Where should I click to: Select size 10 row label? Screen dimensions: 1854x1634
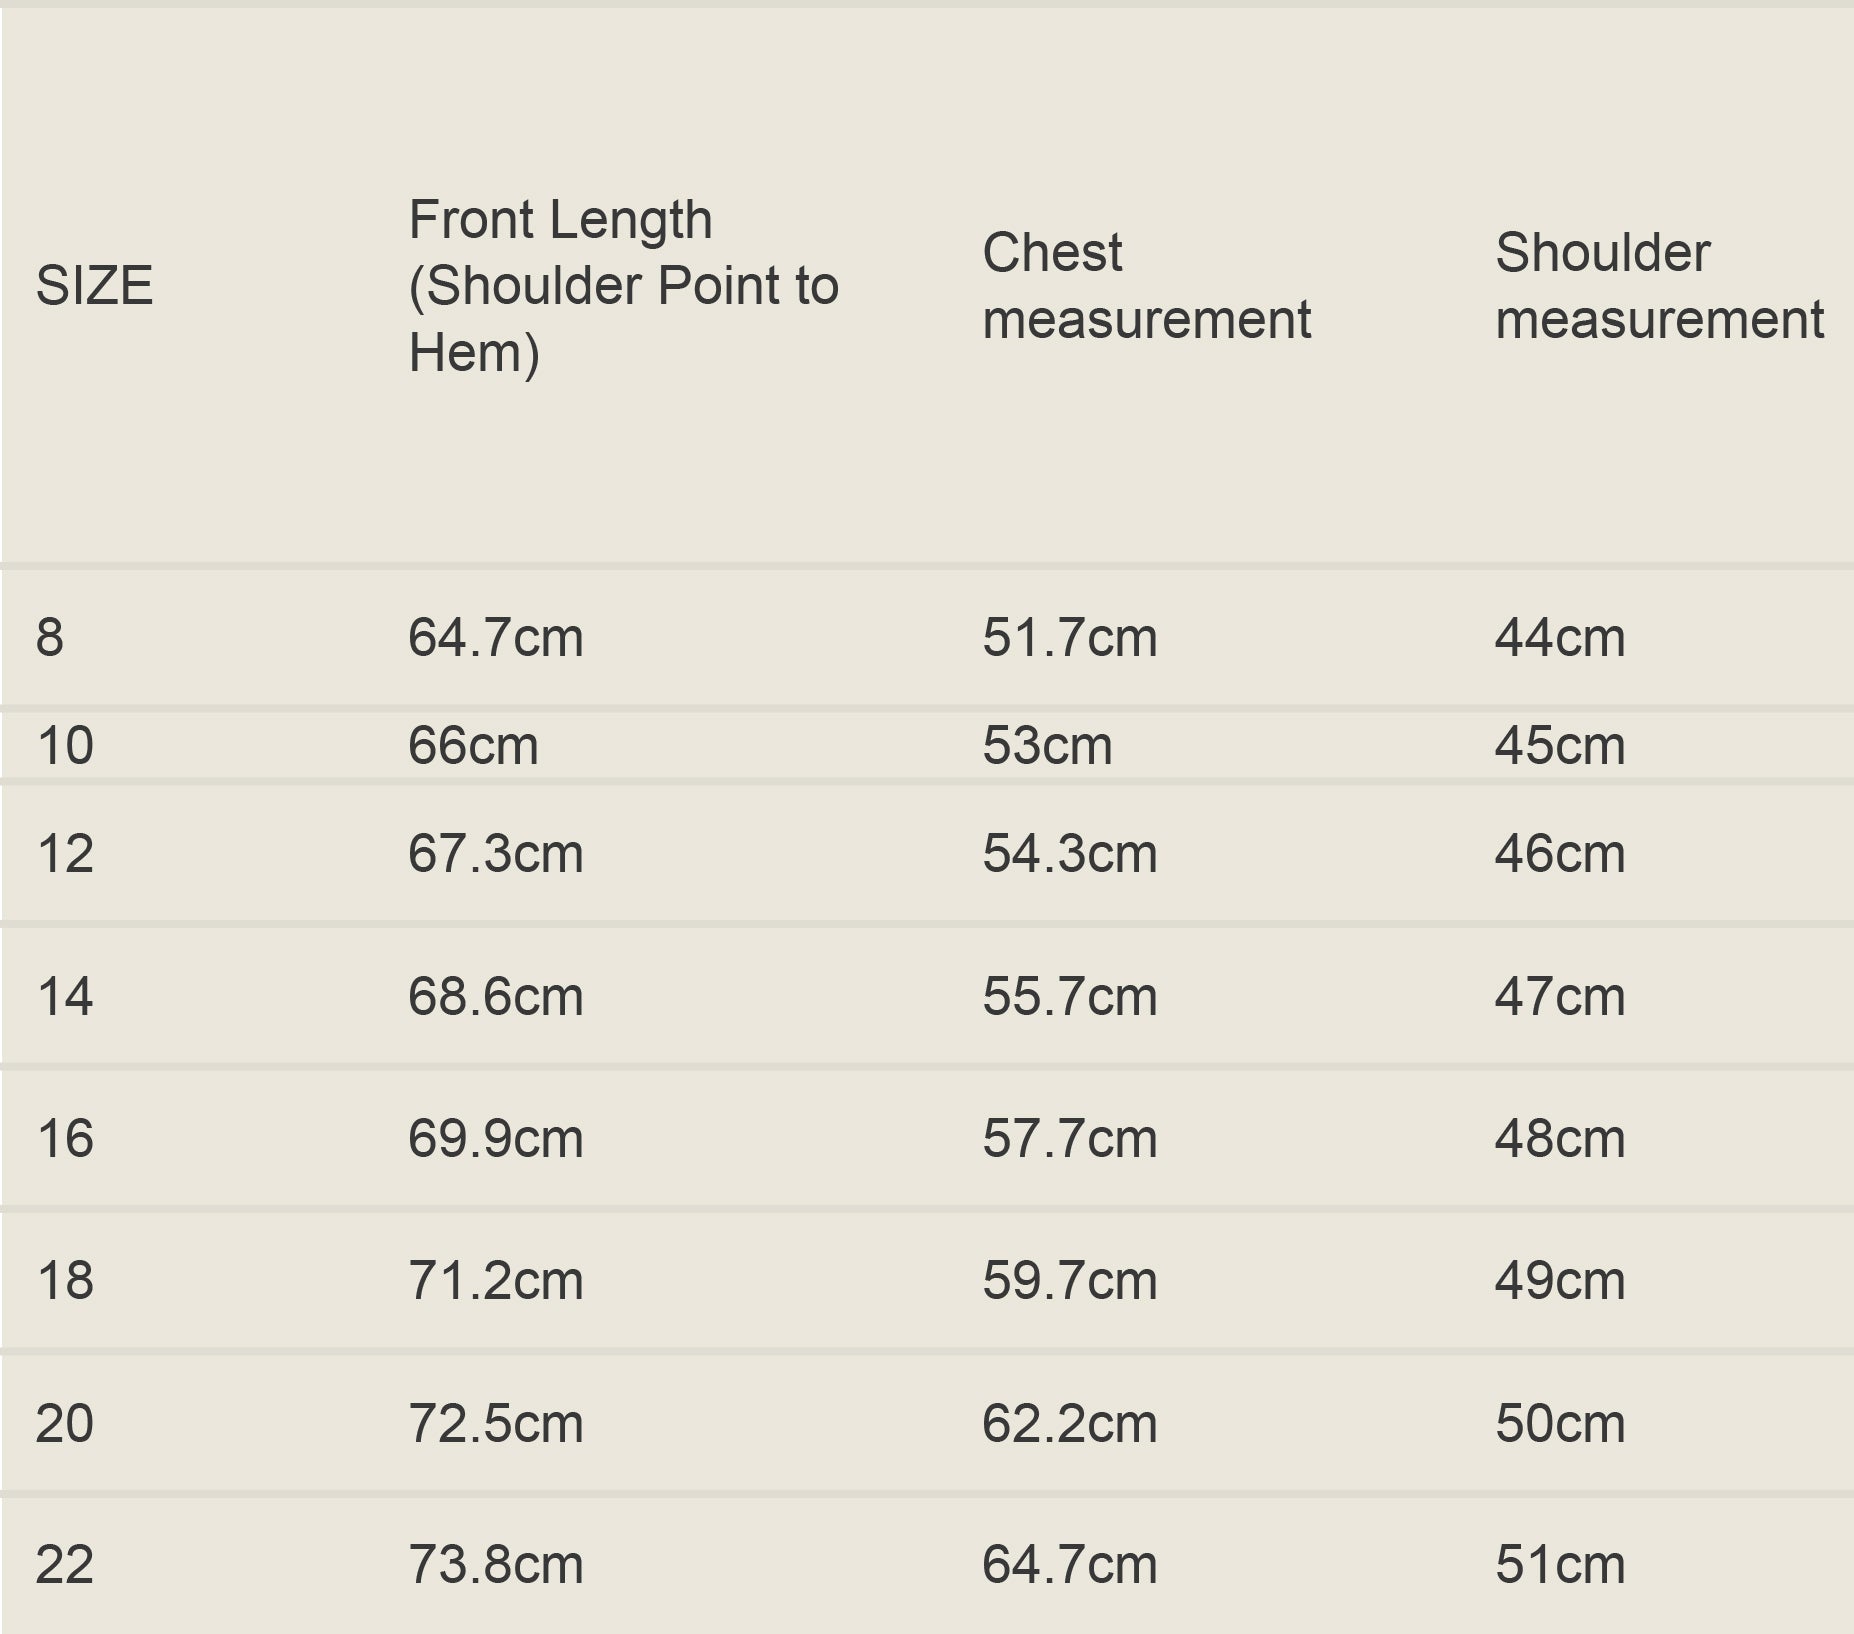[65, 746]
